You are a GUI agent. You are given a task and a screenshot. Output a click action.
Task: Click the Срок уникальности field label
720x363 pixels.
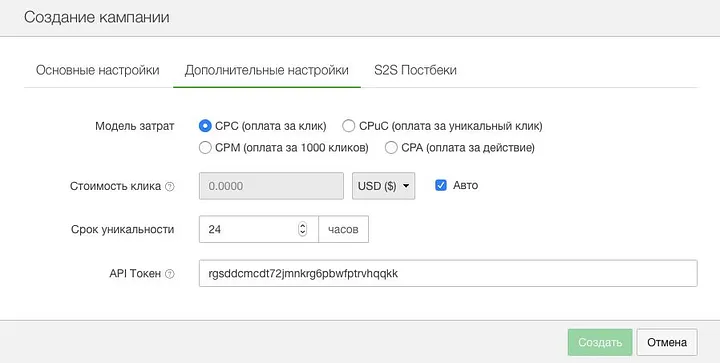click(x=123, y=229)
